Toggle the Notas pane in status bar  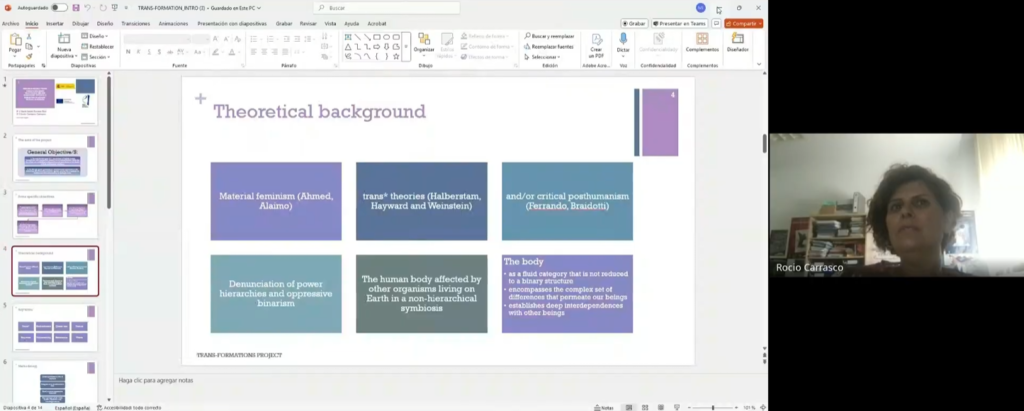(603, 407)
